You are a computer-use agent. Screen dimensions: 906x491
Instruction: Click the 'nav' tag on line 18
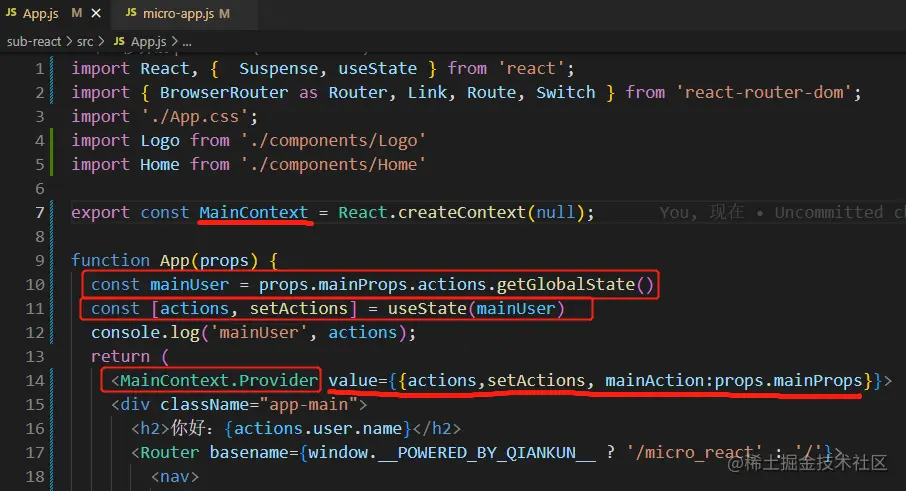(x=174, y=477)
